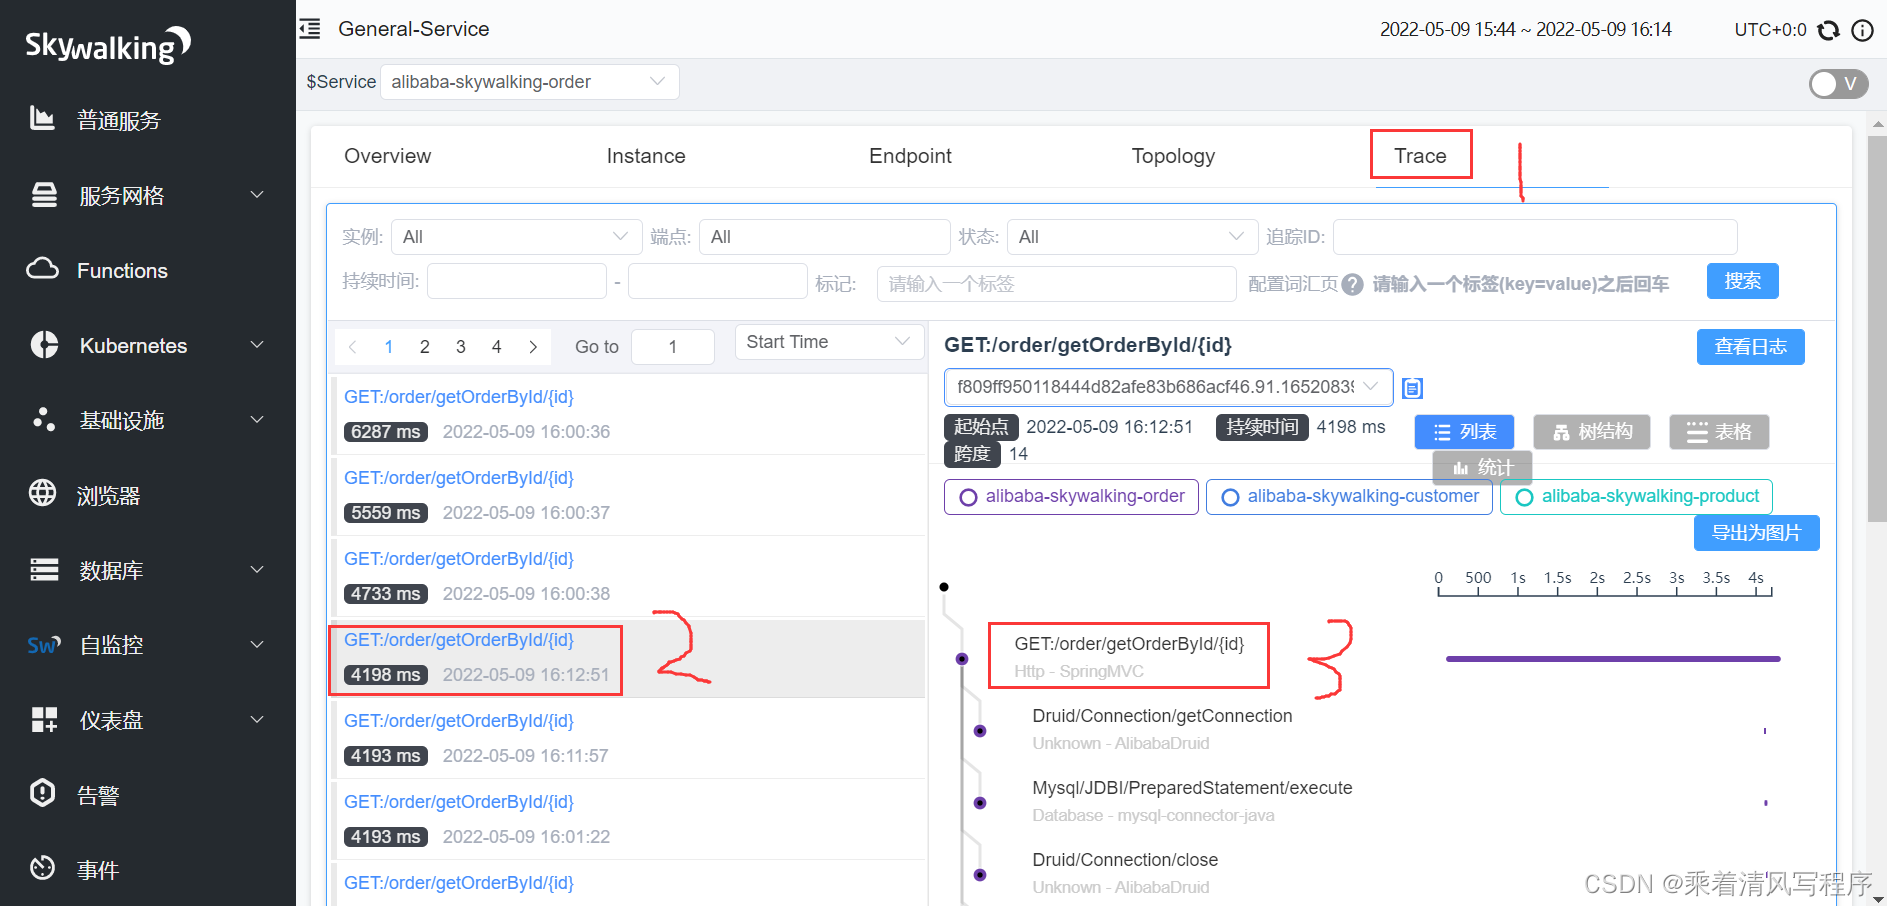Click 配置词汇页 help question icon
The width and height of the screenshot is (1887, 906).
[1352, 284]
